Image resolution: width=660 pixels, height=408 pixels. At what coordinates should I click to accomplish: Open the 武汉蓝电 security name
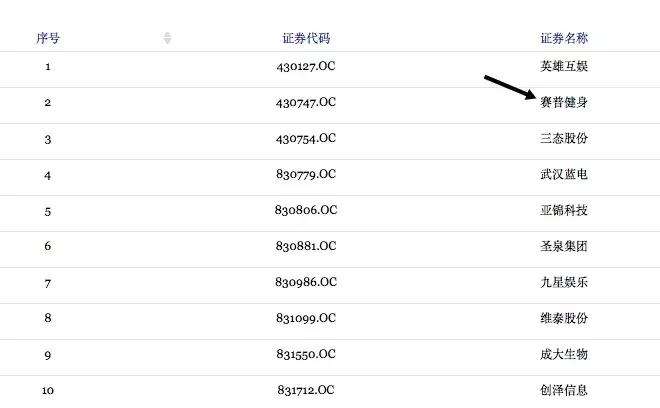pyautogui.click(x=564, y=175)
